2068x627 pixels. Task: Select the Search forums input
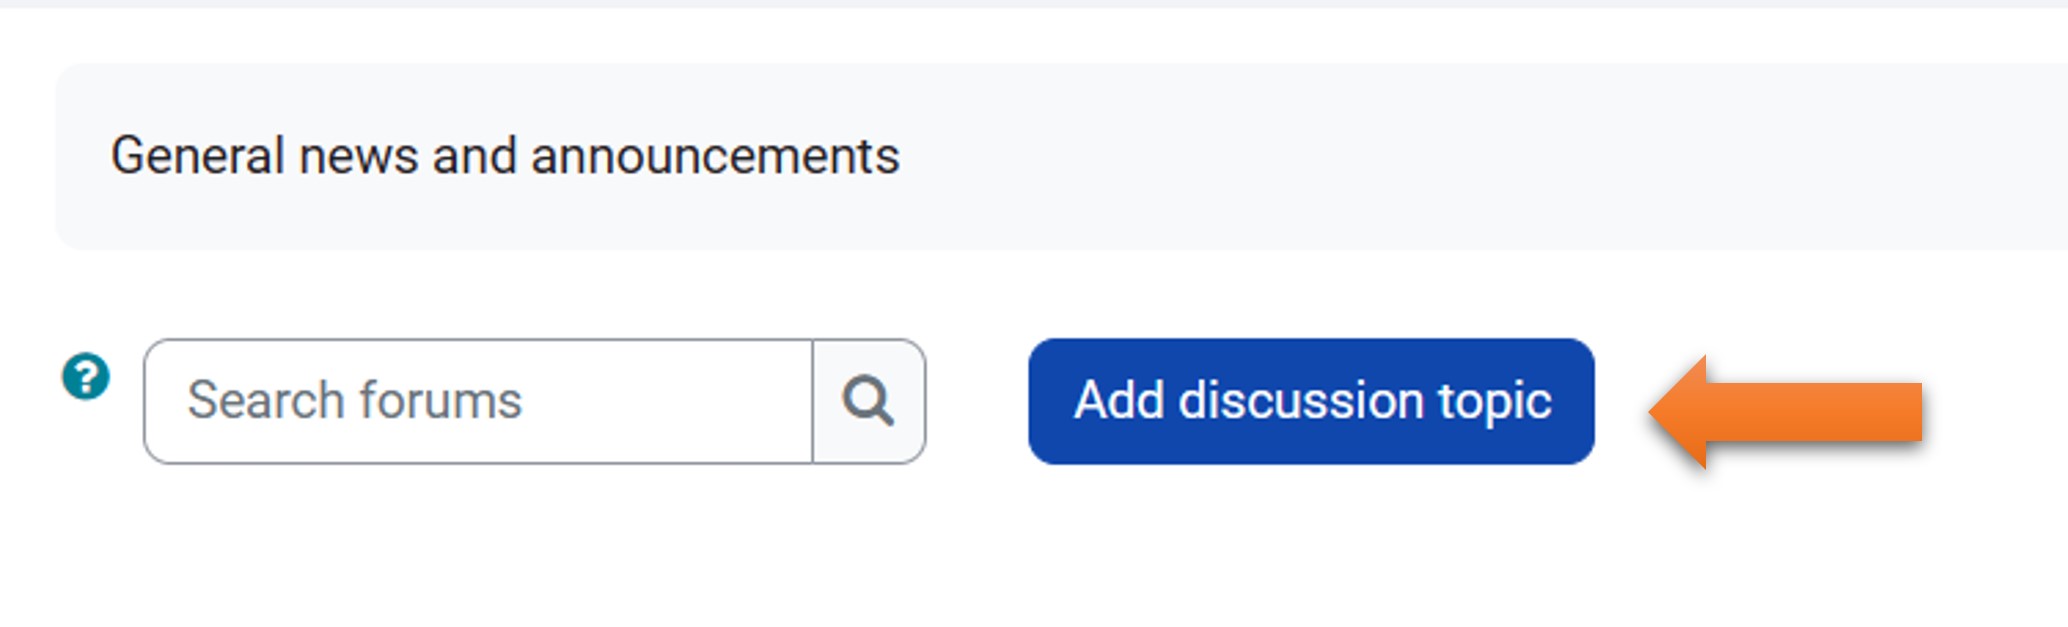coord(478,401)
